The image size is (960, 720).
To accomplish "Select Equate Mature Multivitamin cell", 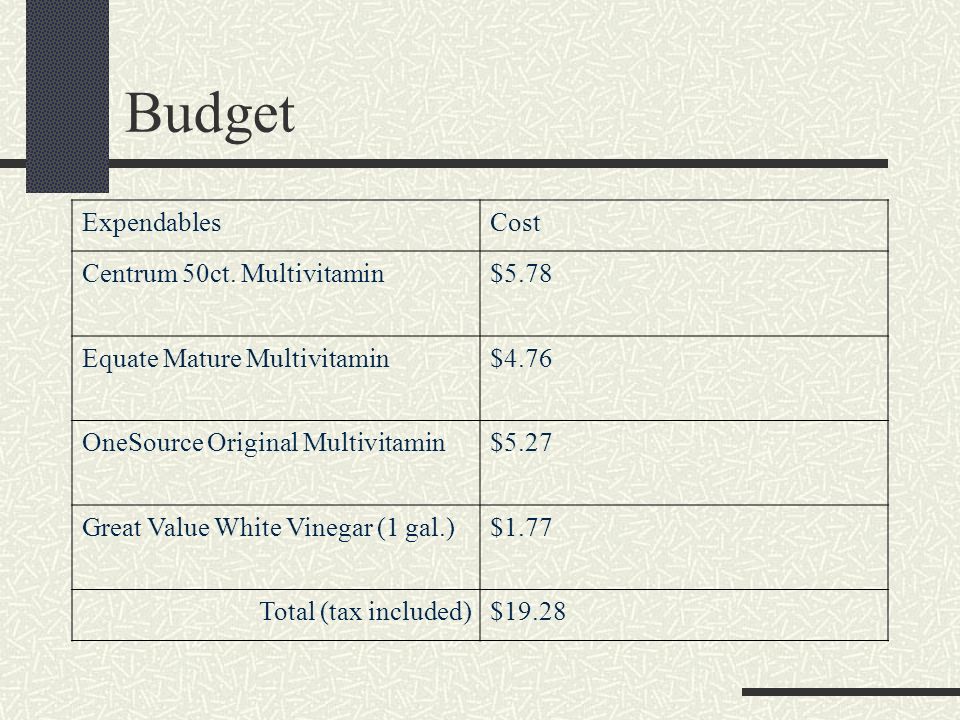I will pos(276,378).
